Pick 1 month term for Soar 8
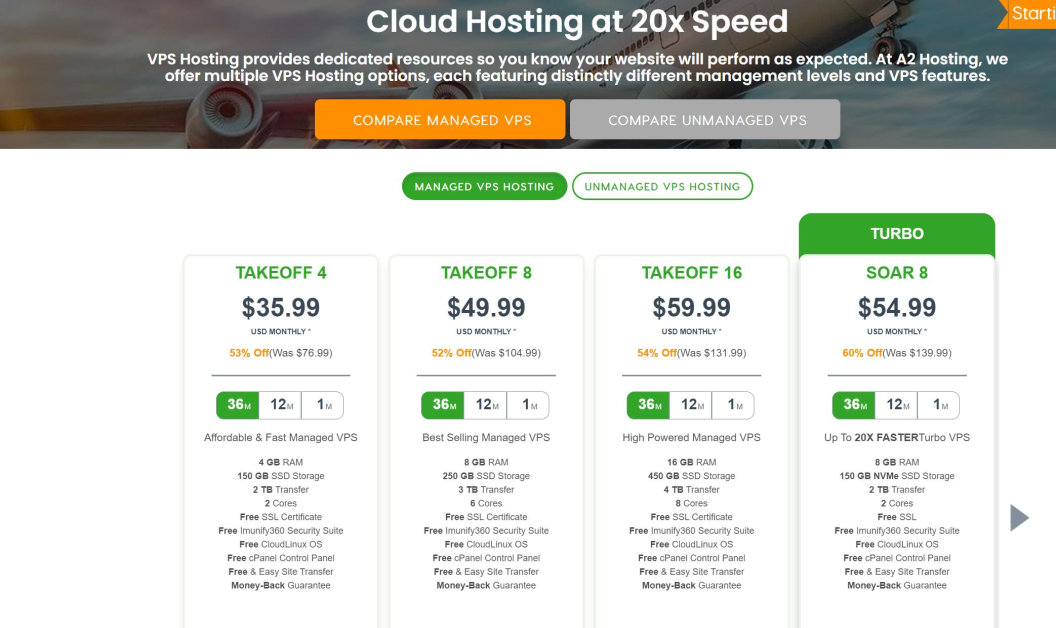This screenshot has width=1056, height=628. coord(939,405)
